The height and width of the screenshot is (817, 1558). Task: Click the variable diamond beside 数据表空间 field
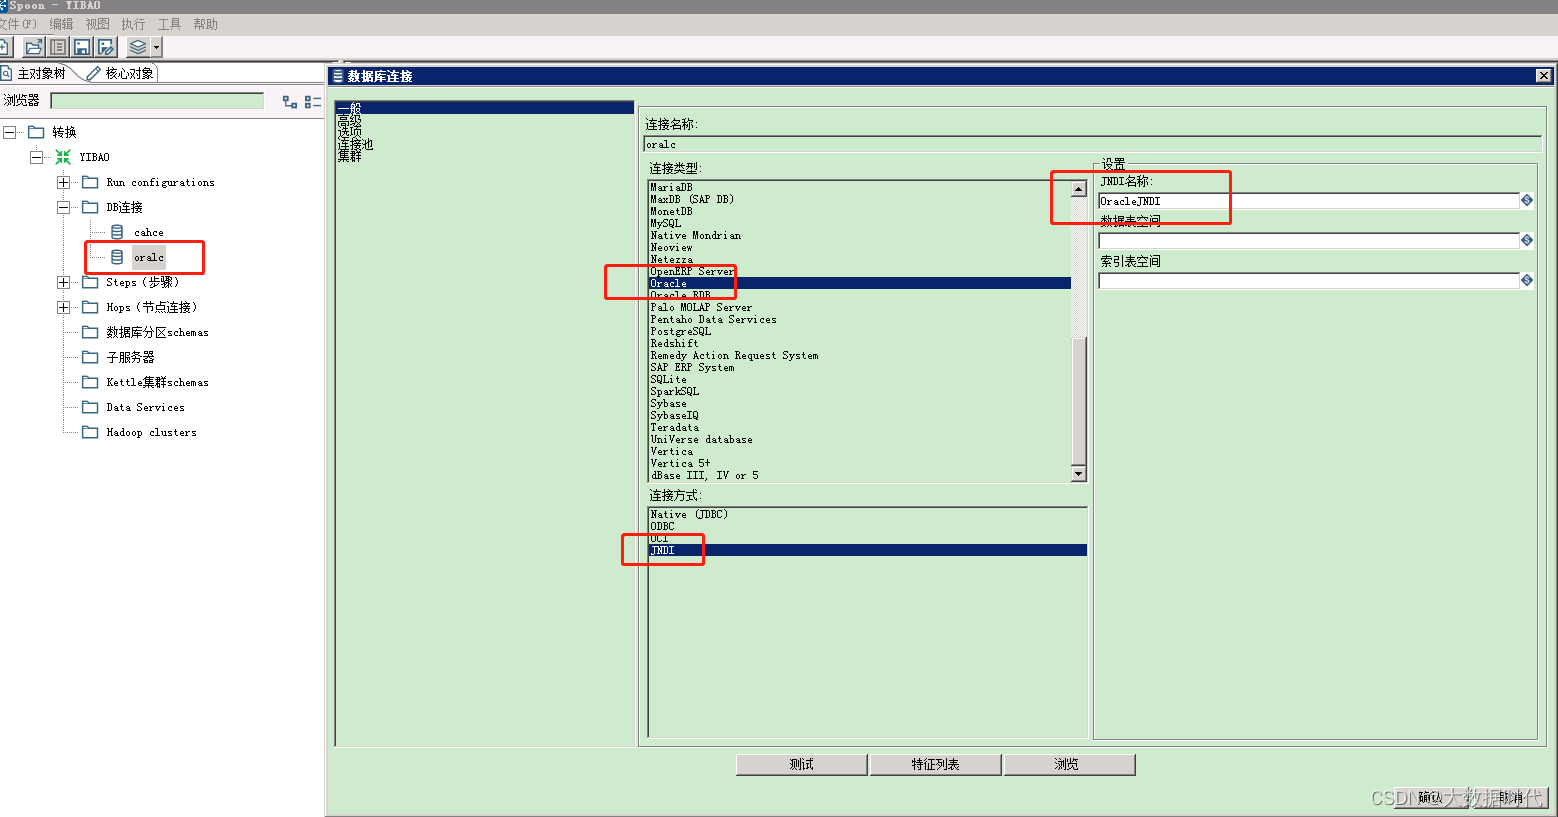click(x=1527, y=240)
